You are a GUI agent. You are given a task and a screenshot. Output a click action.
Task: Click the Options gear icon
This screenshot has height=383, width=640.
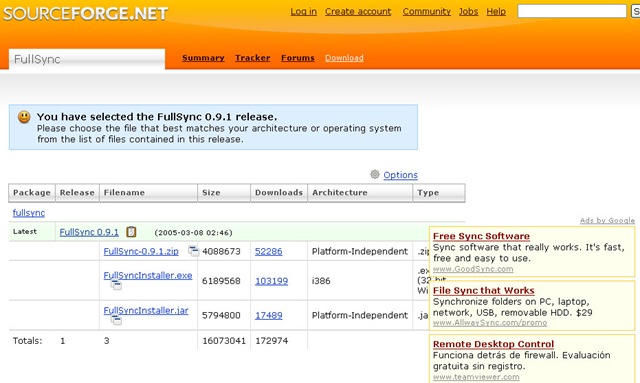point(375,174)
